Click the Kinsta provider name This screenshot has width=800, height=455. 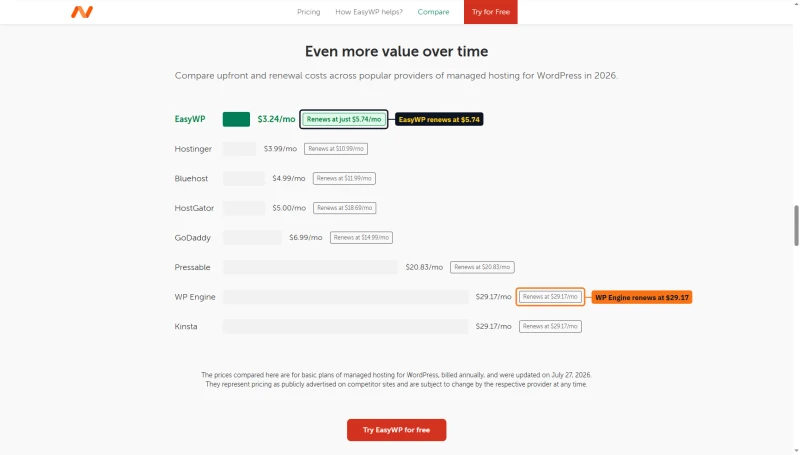point(186,326)
